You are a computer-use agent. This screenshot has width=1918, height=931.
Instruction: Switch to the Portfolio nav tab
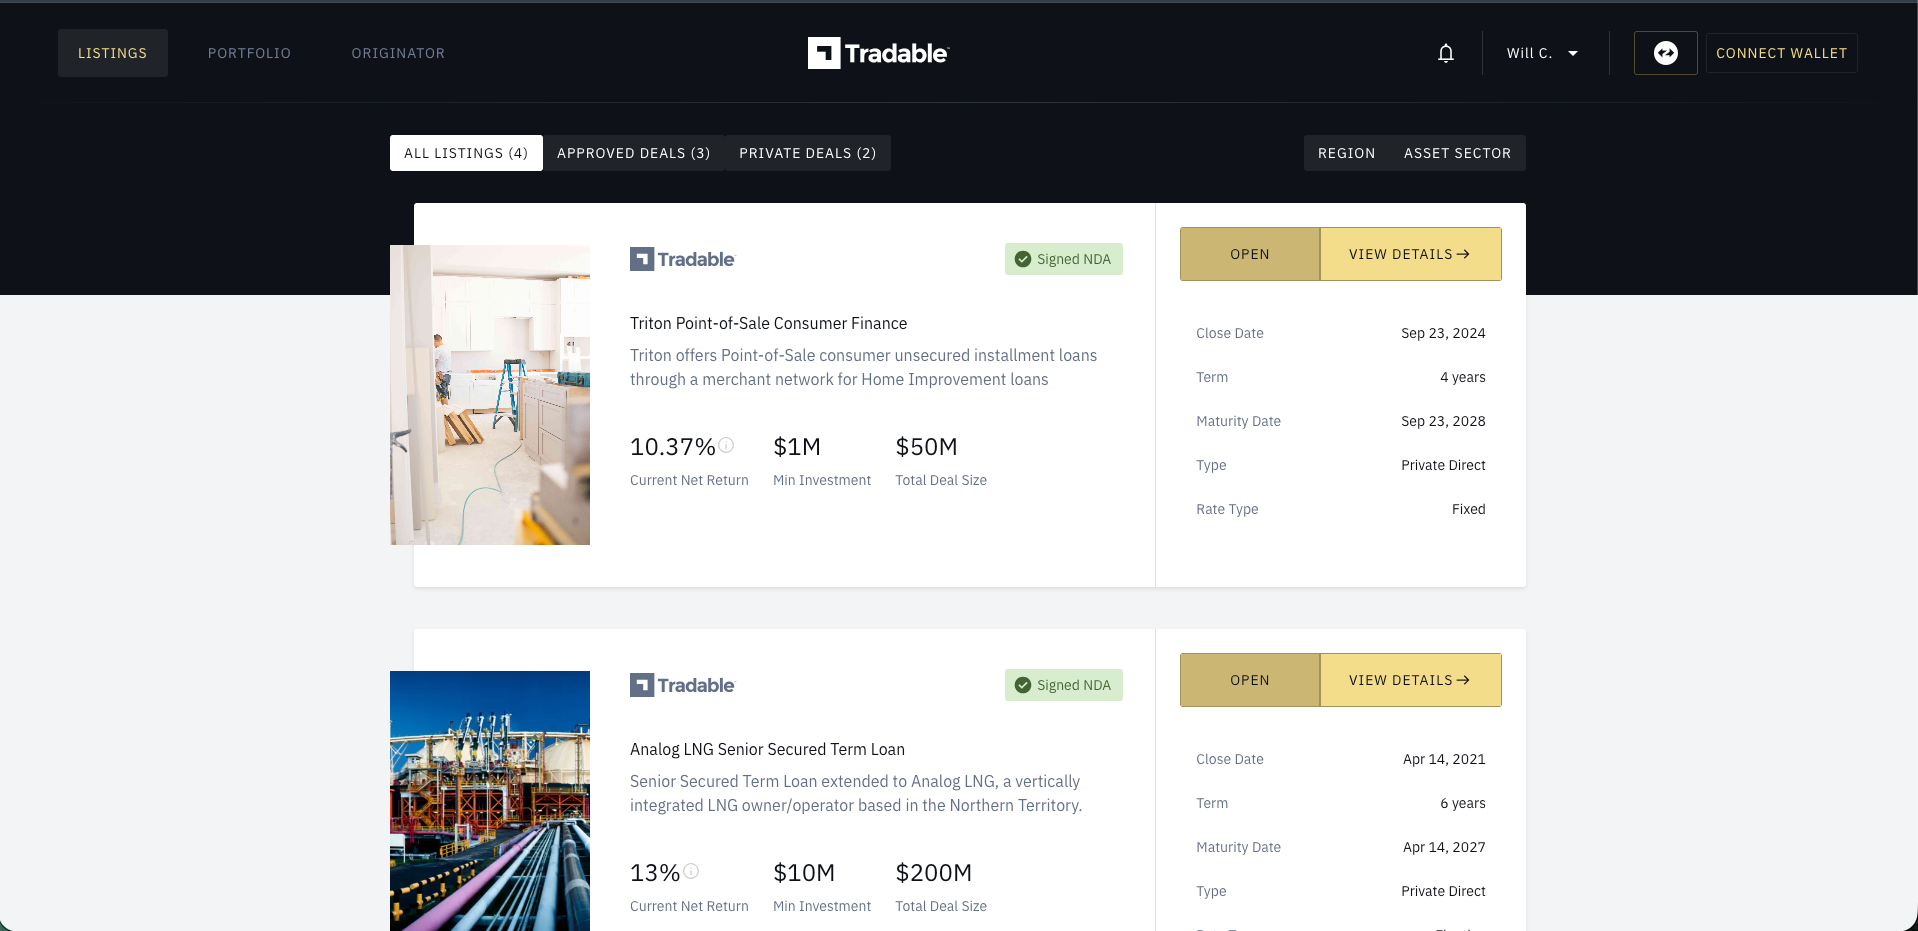(x=249, y=53)
